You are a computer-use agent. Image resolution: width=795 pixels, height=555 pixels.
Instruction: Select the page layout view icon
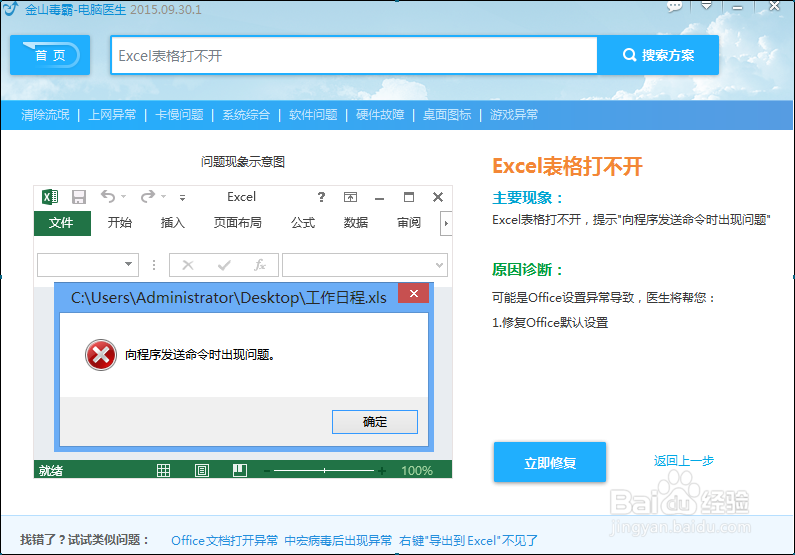click(202, 471)
